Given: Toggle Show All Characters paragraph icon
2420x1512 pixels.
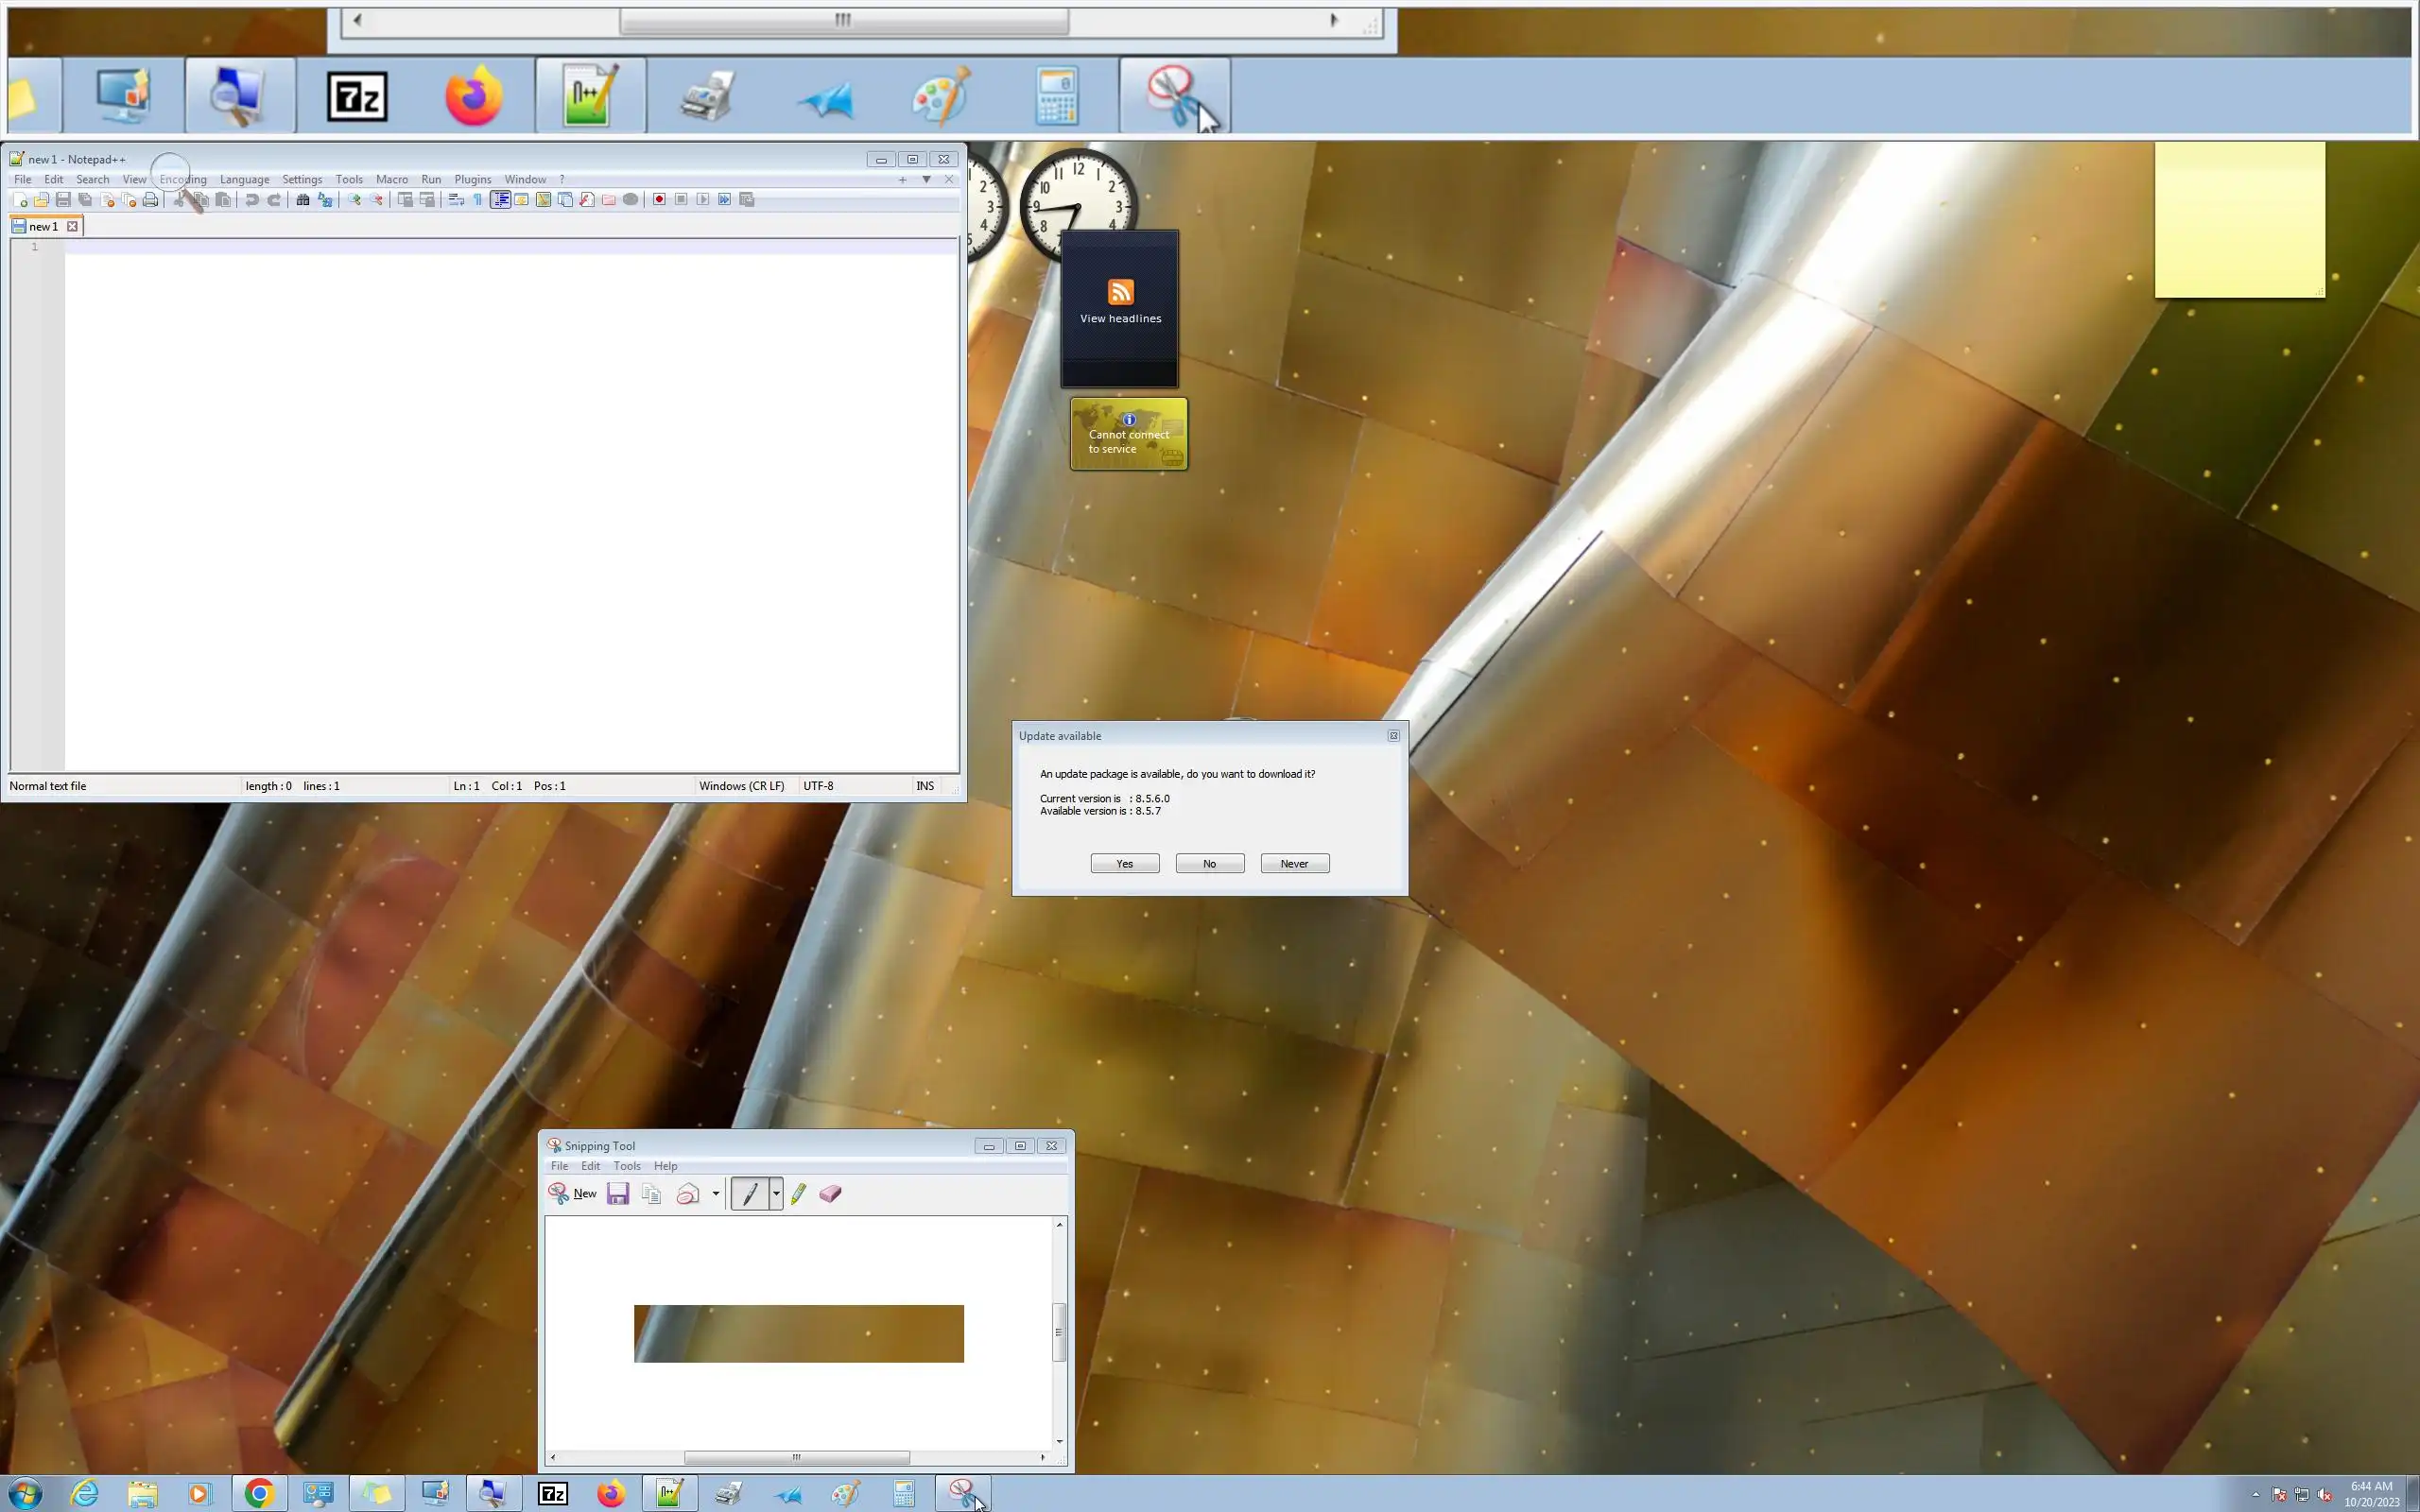Looking at the screenshot, I should [478, 200].
